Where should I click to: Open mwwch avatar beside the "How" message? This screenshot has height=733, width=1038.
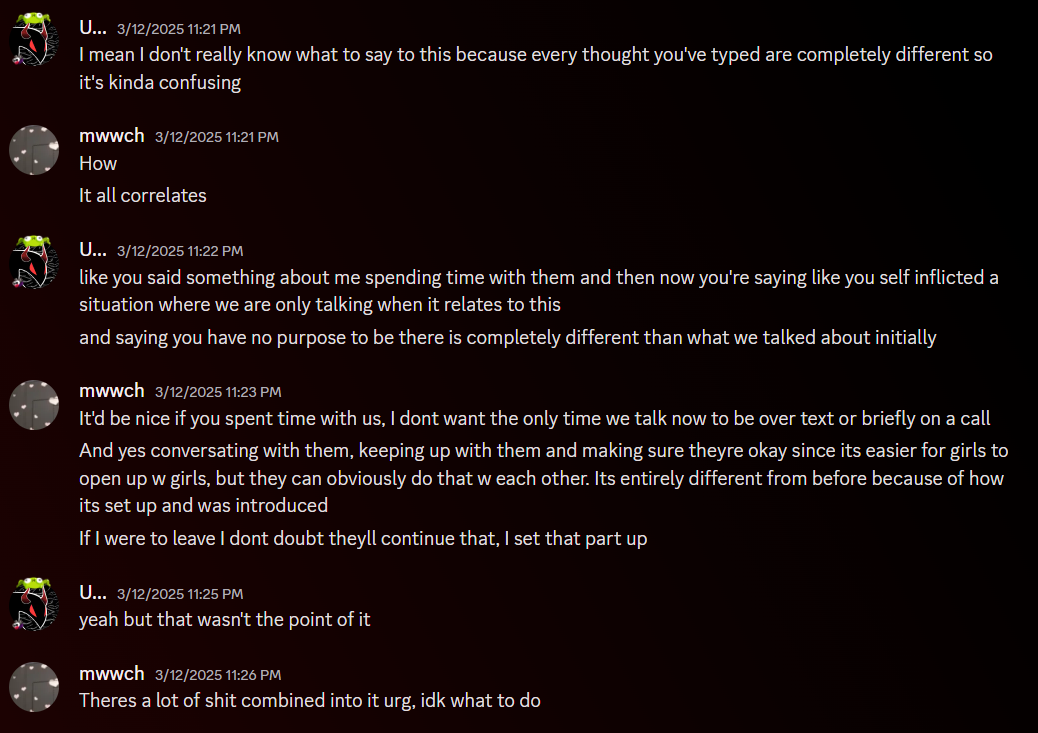point(34,150)
